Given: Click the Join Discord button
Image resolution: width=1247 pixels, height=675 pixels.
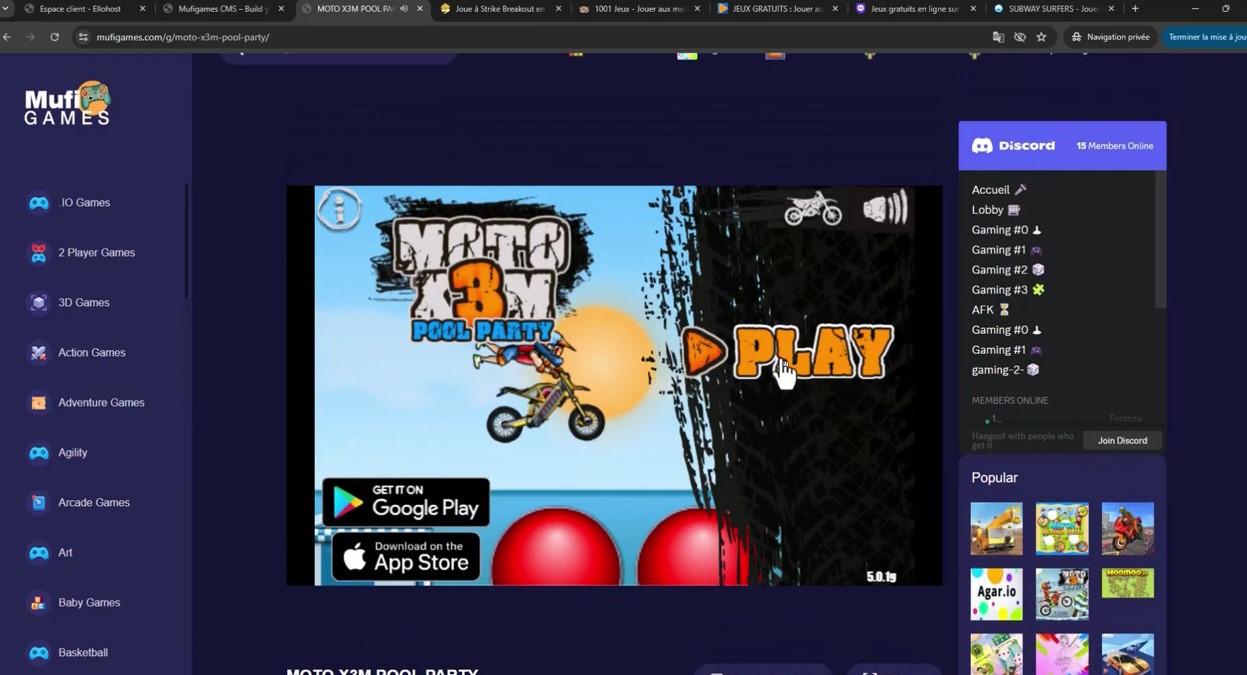Looking at the screenshot, I should (x=1122, y=440).
